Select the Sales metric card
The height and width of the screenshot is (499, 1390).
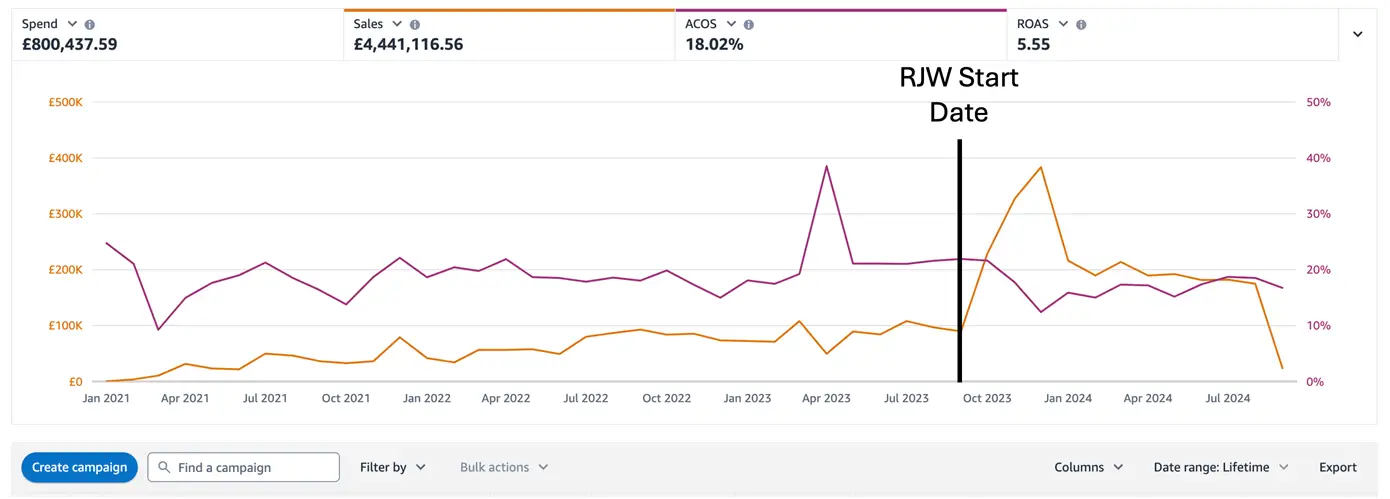click(508, 36)
